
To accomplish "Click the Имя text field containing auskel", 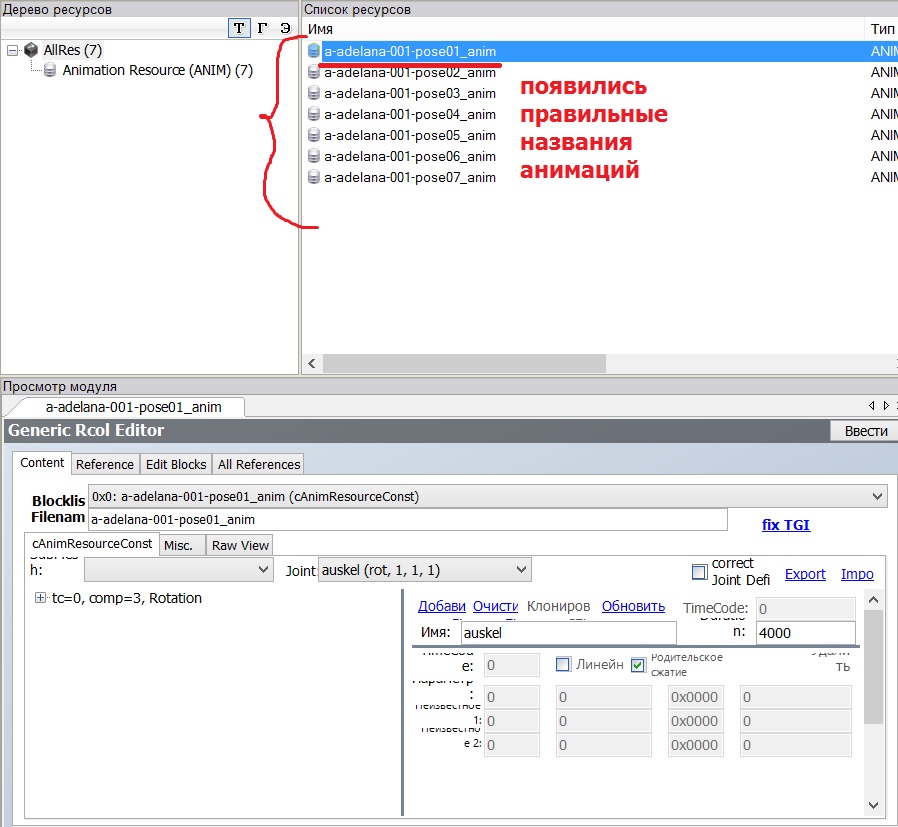I will tap(567, 633).
